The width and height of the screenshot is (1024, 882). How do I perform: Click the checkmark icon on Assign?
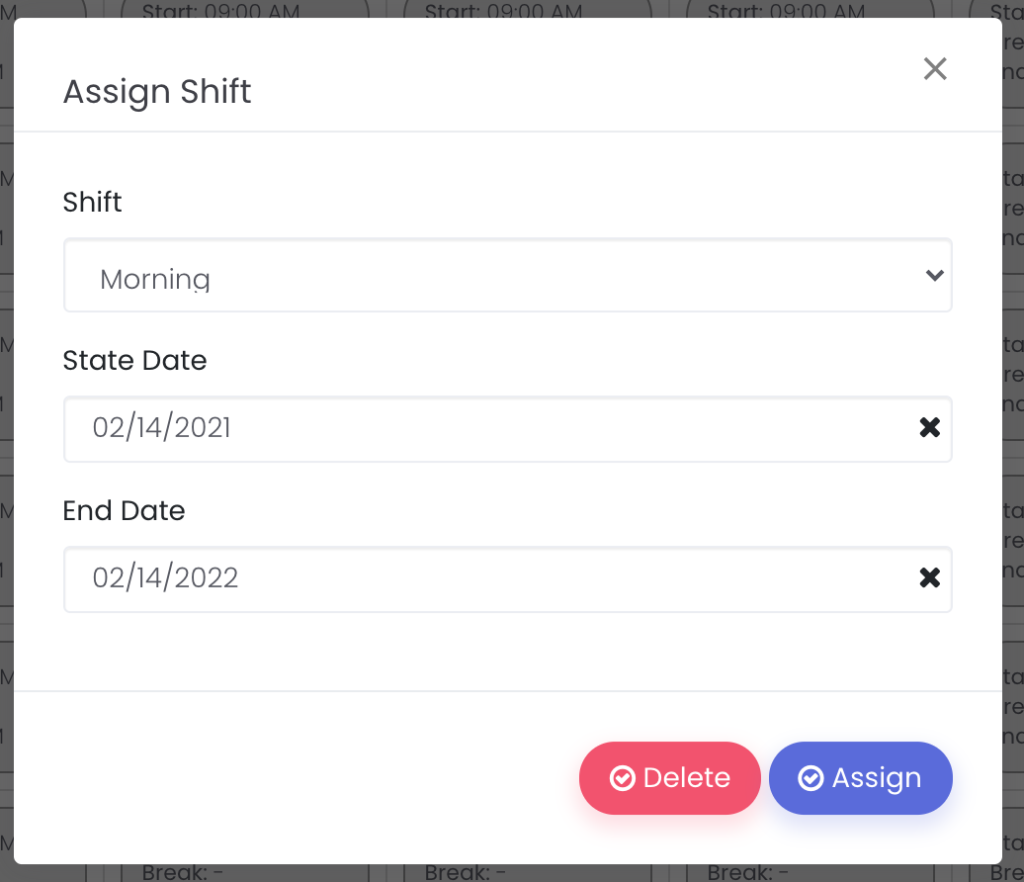point(810,778)
